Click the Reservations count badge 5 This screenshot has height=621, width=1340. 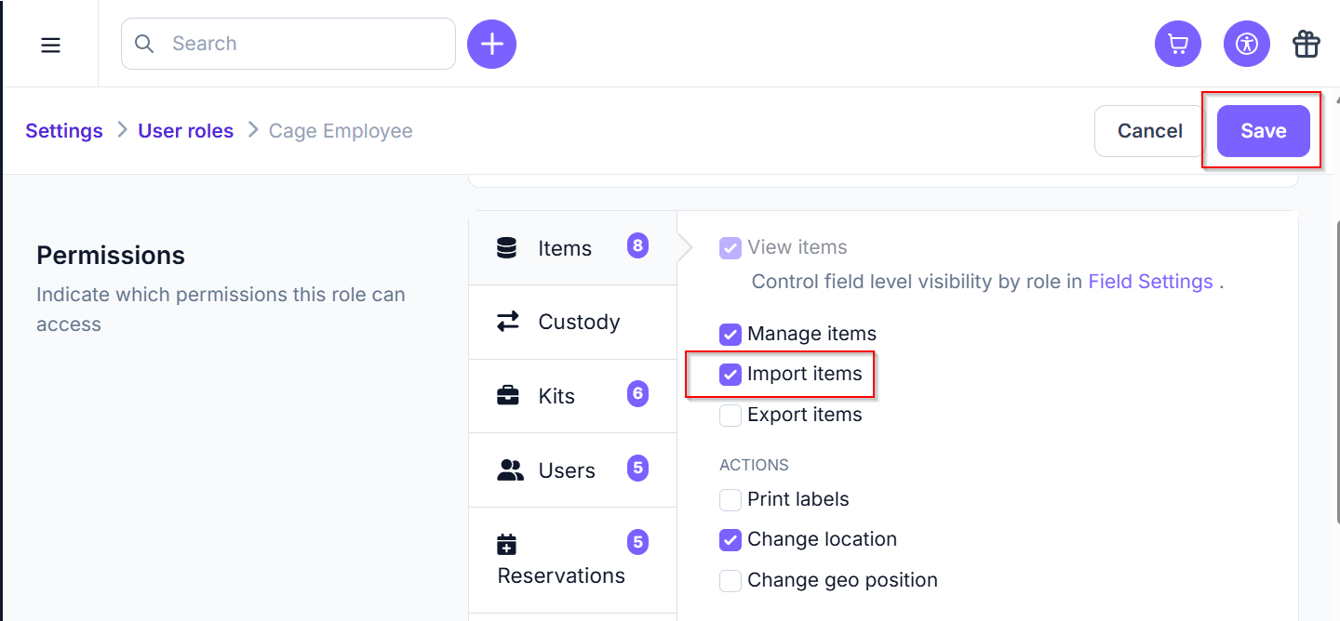(638, 542)
